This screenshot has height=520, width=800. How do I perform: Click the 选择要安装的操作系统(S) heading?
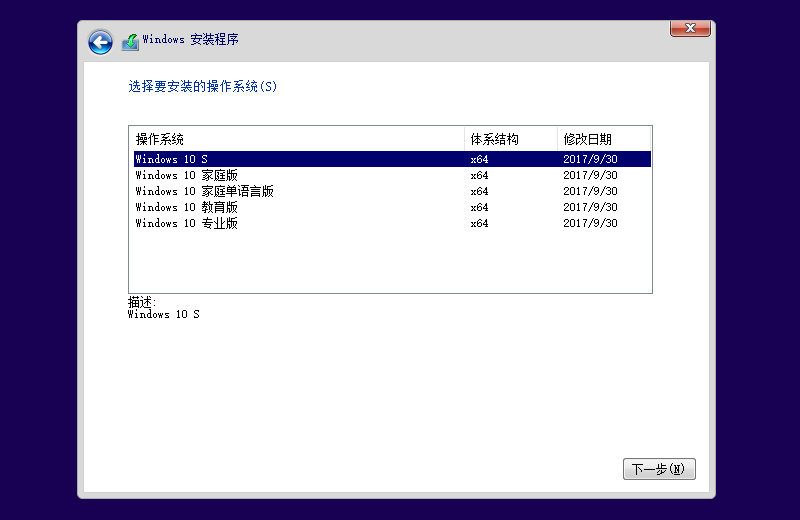point(203,86)
